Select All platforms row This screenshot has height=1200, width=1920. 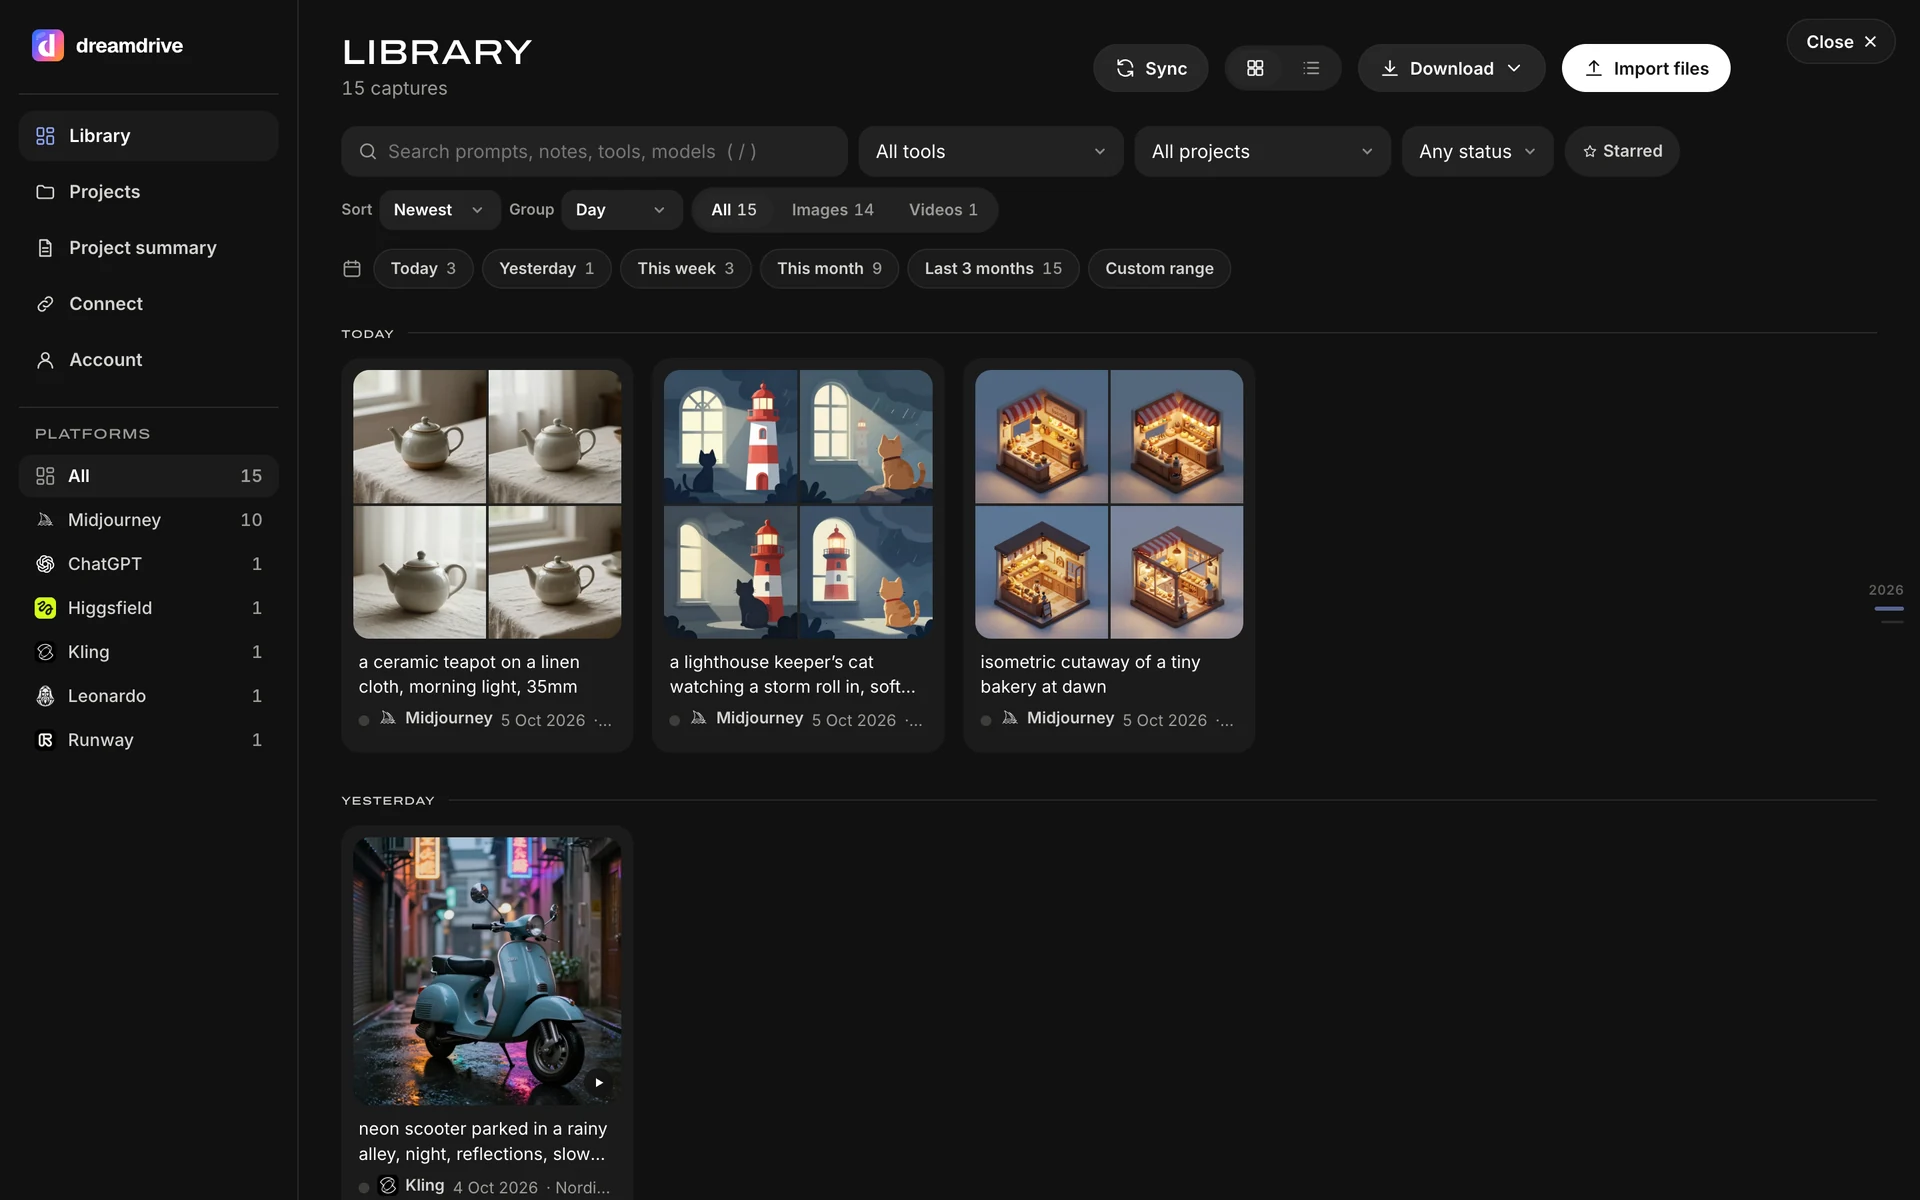[x=148, y=476]
